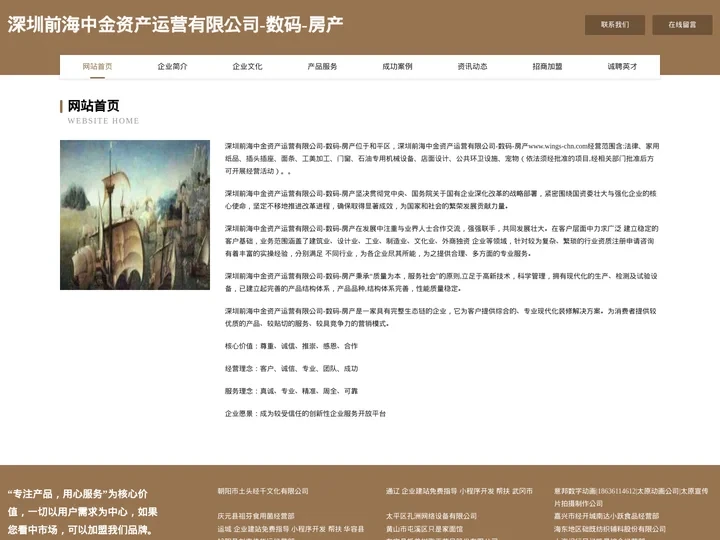The height and width of the screenshot is (540, 720).
Task: Go to the 企业简介 tab
Action: coord(172,67)
